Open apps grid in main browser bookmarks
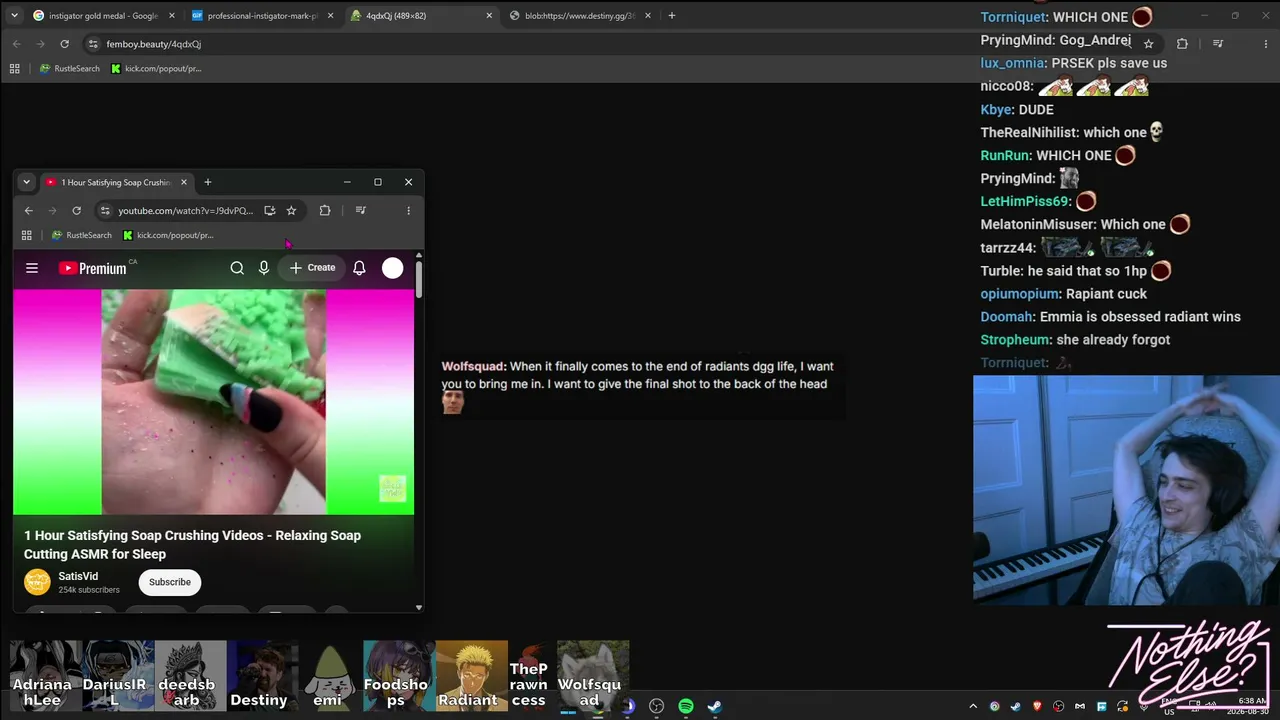Screen dimensions: 1280x720 click(x=14, y=69)
